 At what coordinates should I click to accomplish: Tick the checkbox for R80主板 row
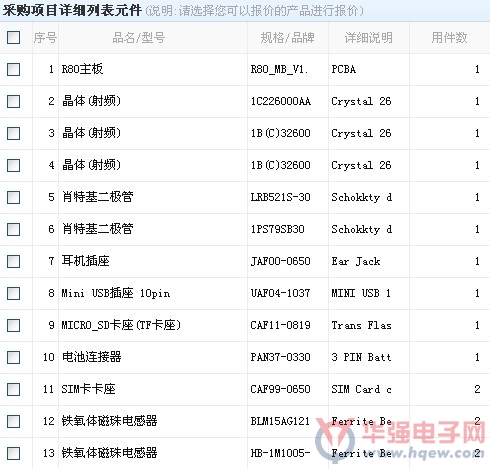13,69
